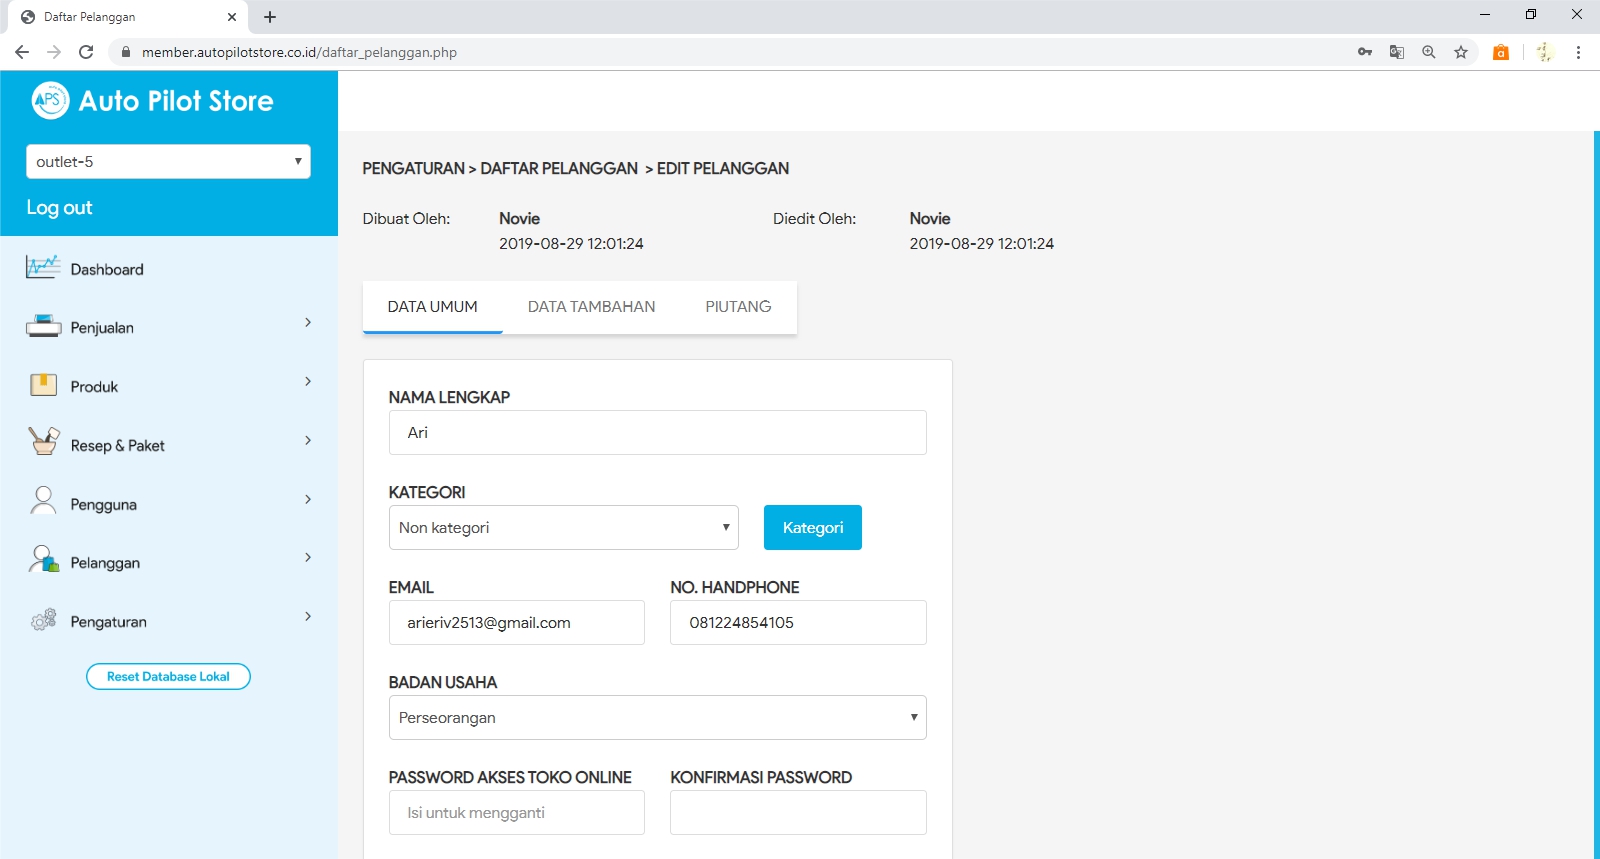
Task: Open the browser zoom magnifier icon
Action: click(x=1429, y=52)
